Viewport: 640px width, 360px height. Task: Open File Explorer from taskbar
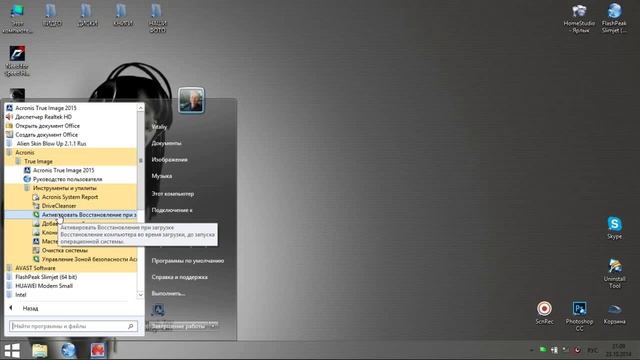tap(40, 351)
